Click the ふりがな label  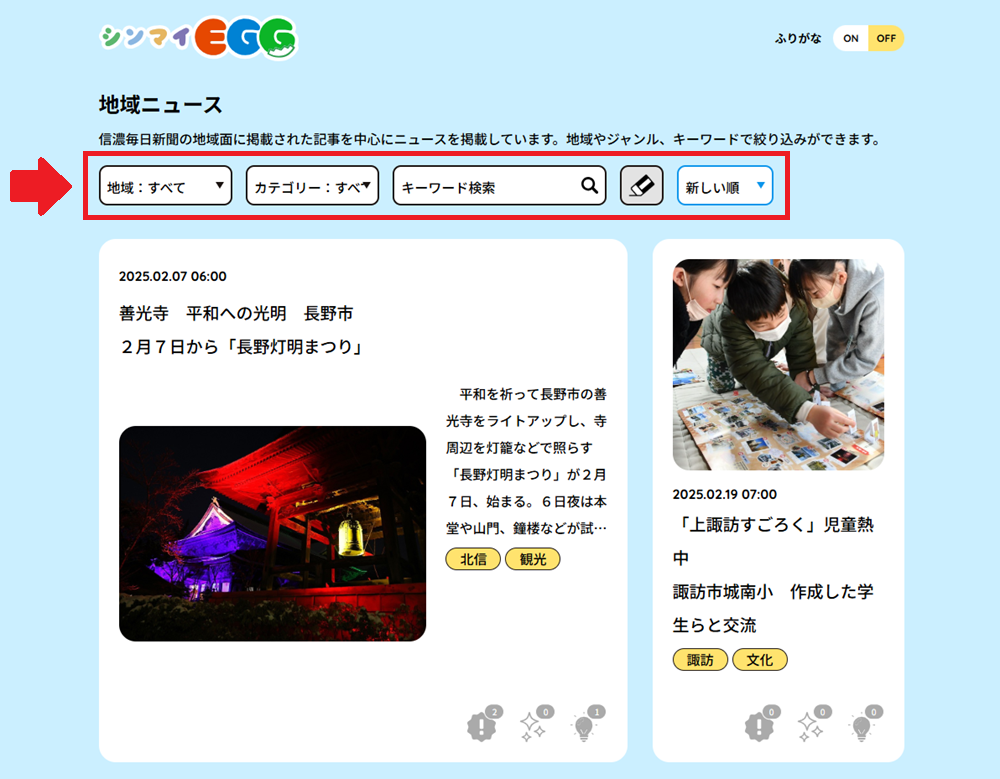coord(798,38)
